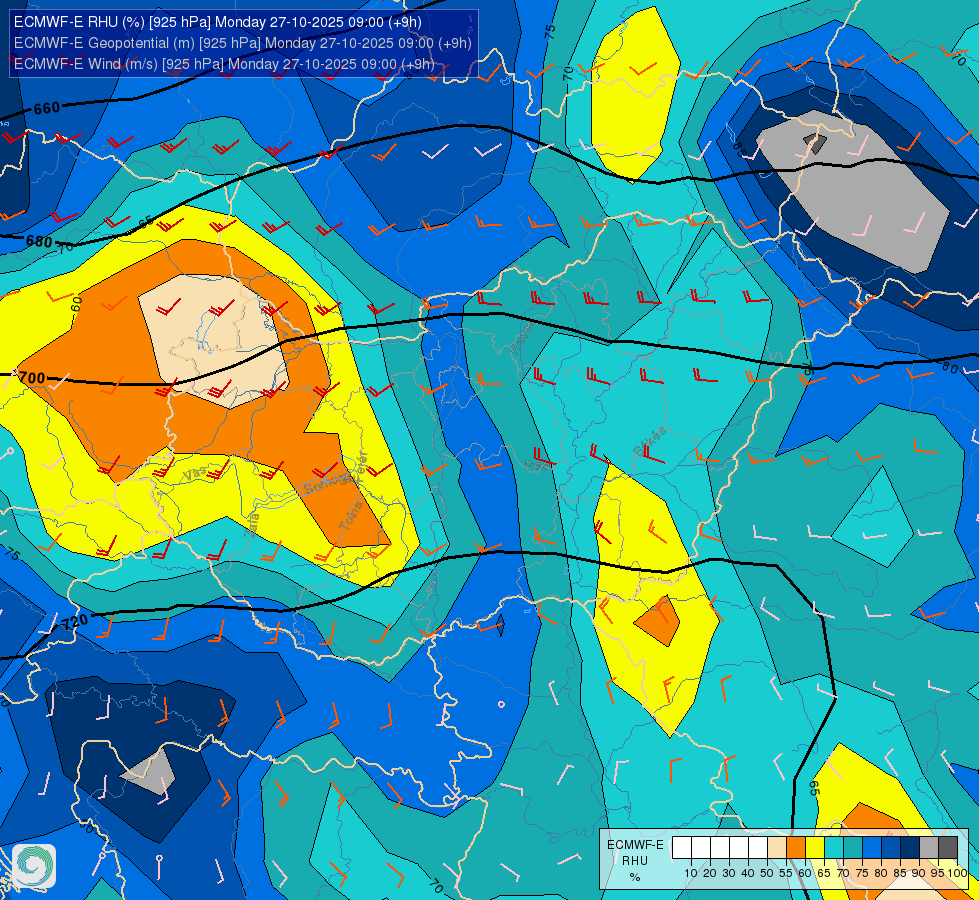Viewport: 979px width, 900px height.
Task: Click the green spiral logo icon
Action: click(x=34, y=865)
